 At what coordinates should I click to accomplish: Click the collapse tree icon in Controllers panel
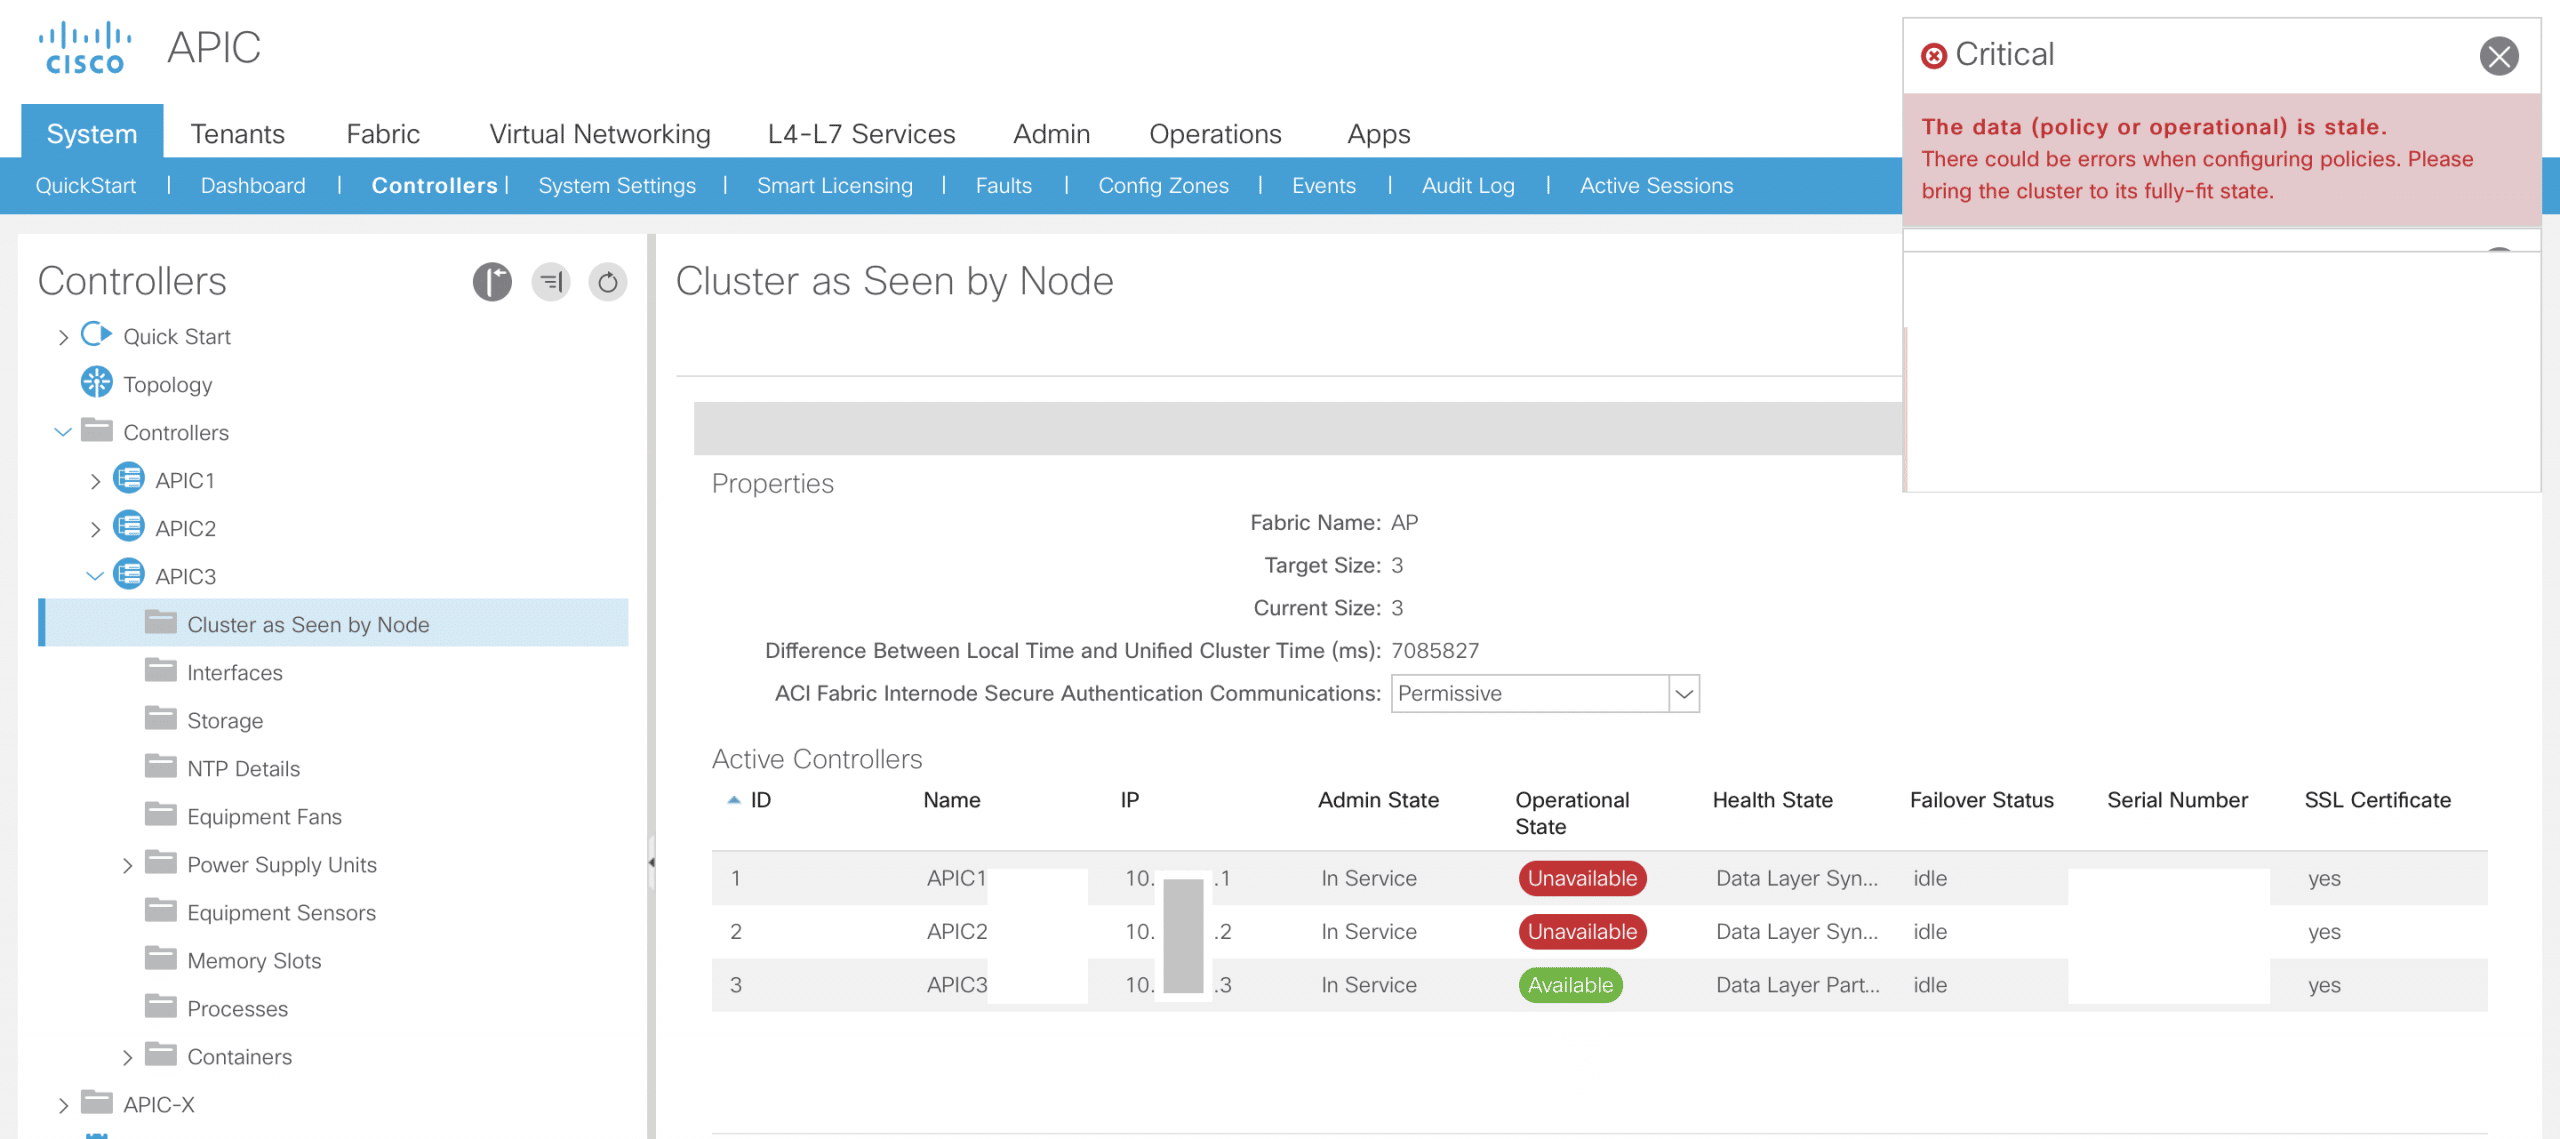pyautogui.click(x=551, y=282)
